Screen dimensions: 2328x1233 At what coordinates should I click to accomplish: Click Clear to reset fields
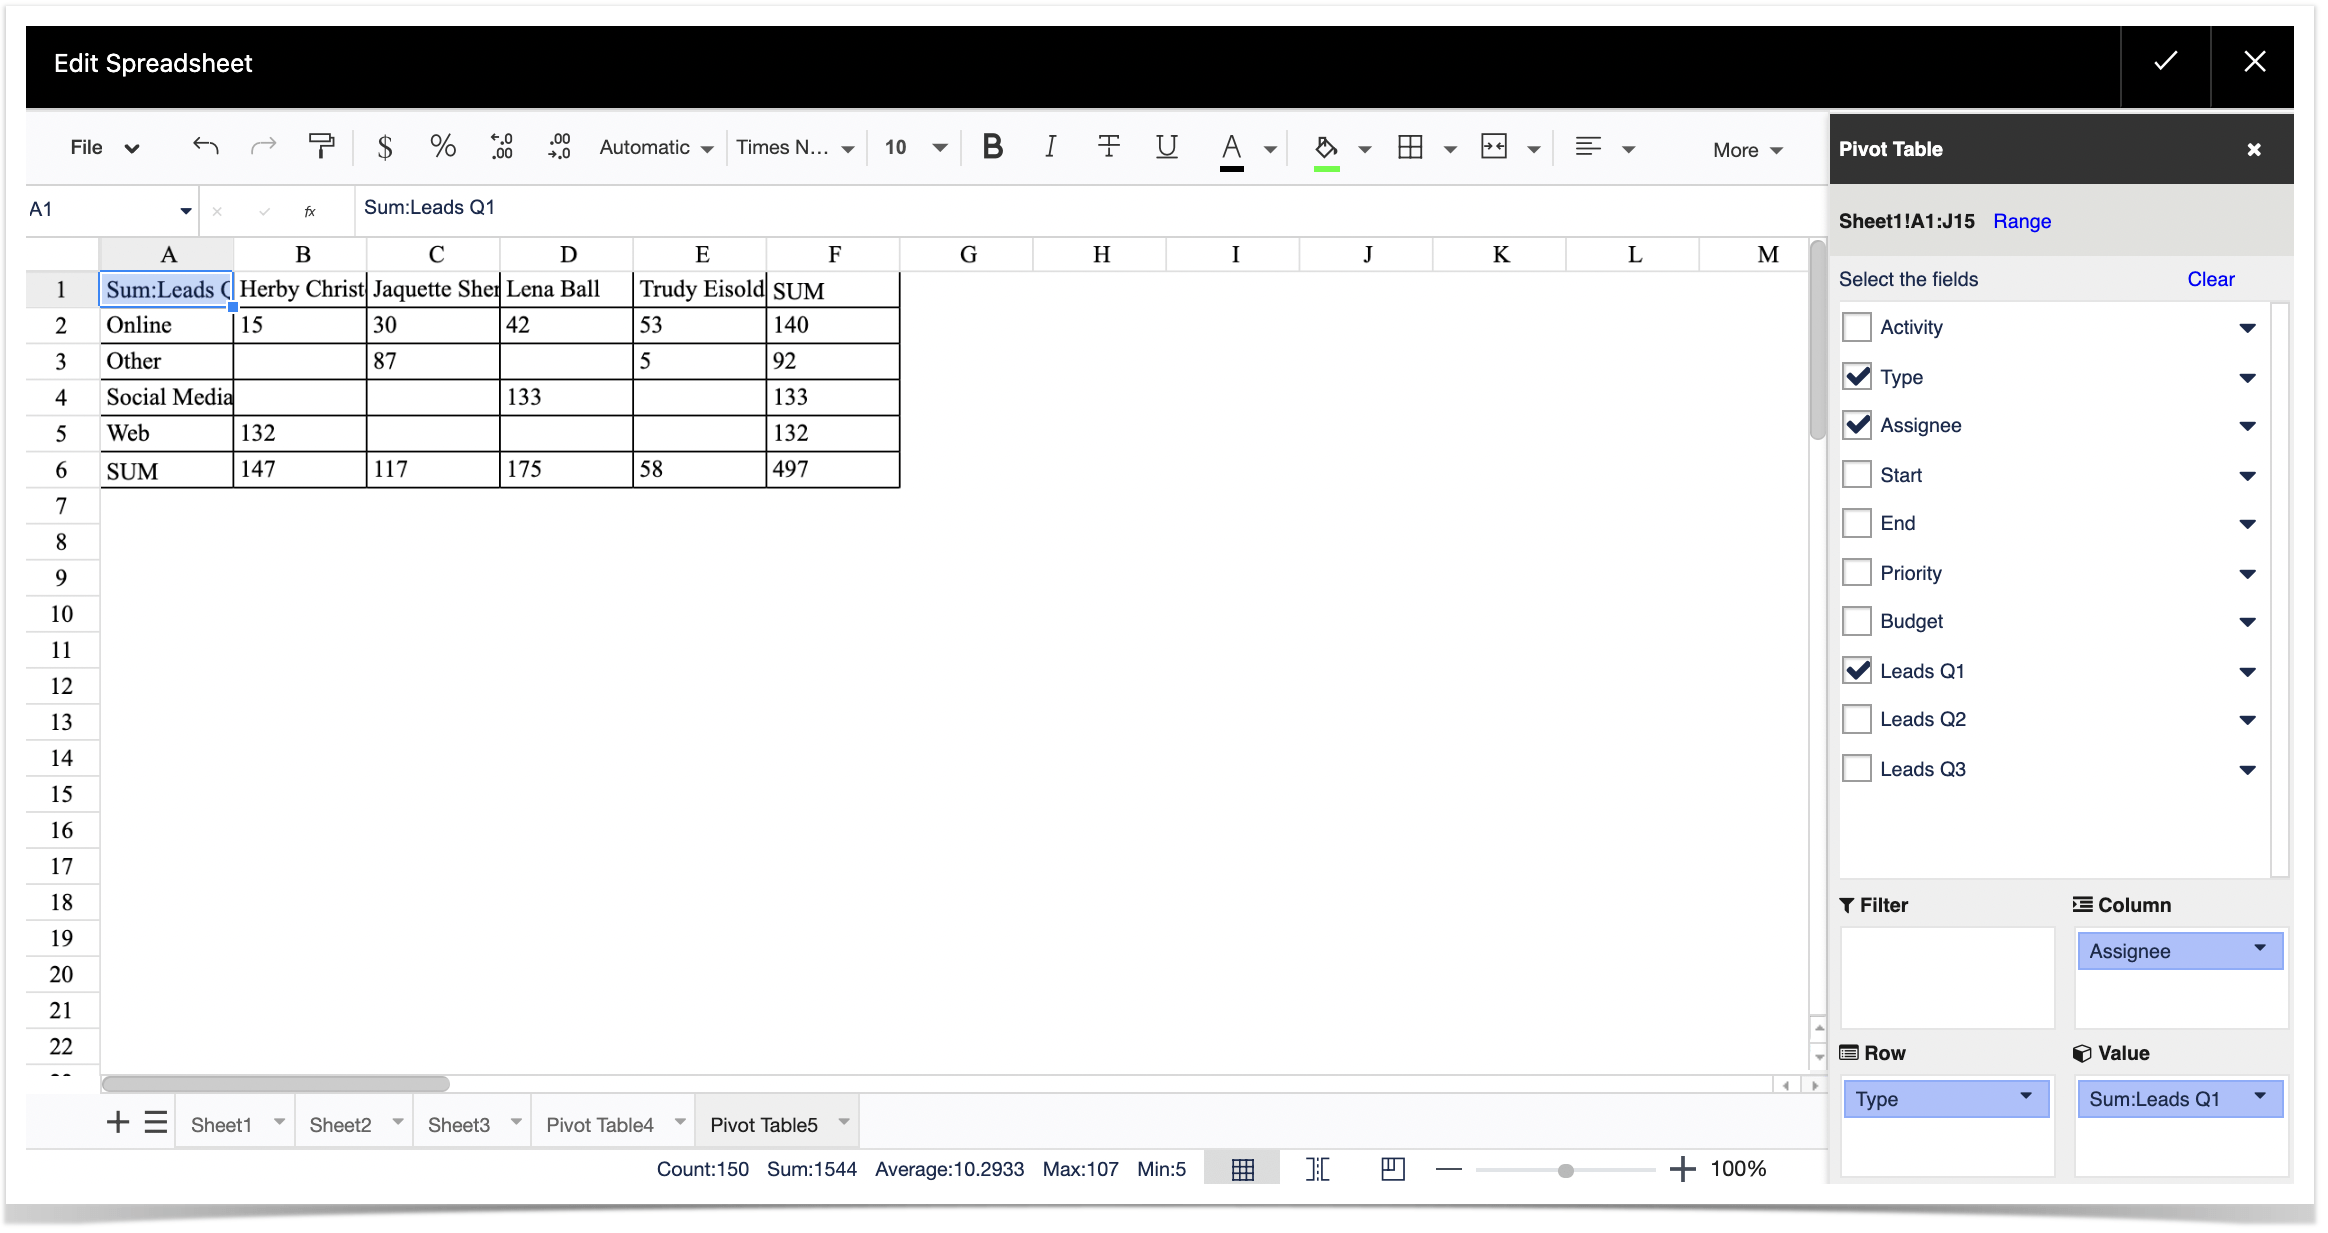point(2210,279)
